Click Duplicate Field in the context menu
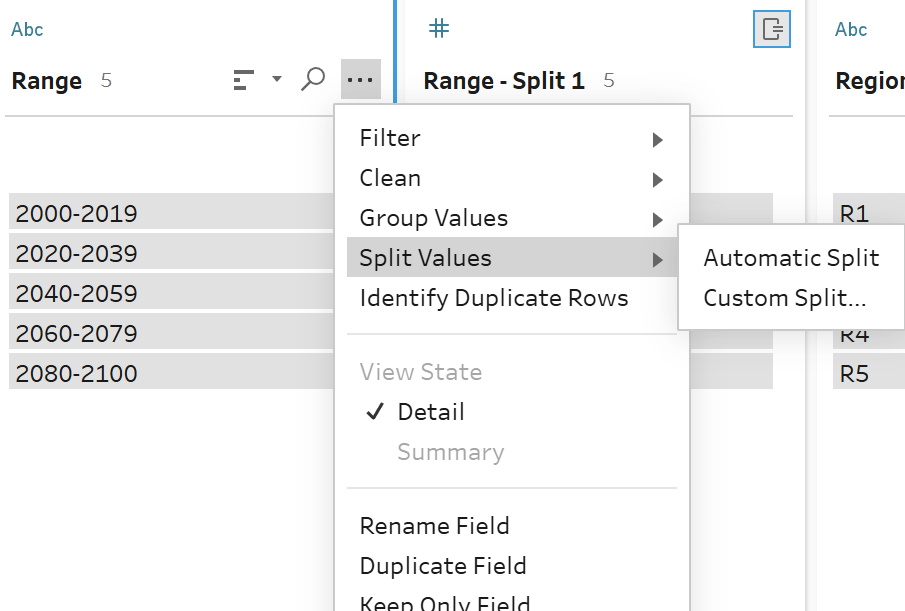Image resolution: width=905 pixels, height=611 pixels. 443,566
